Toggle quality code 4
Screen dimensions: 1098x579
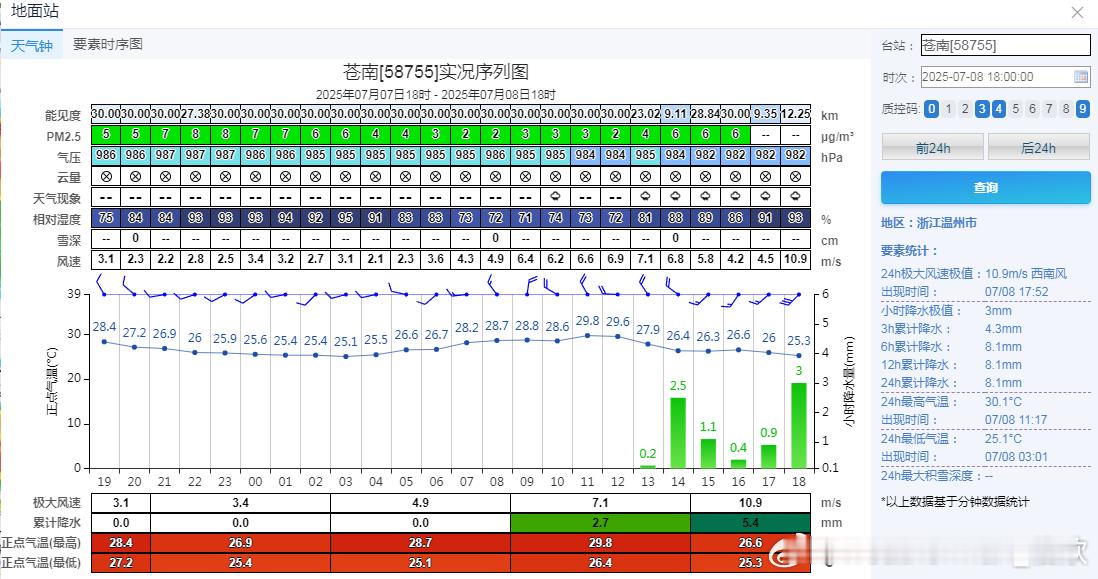click(999, 109)
